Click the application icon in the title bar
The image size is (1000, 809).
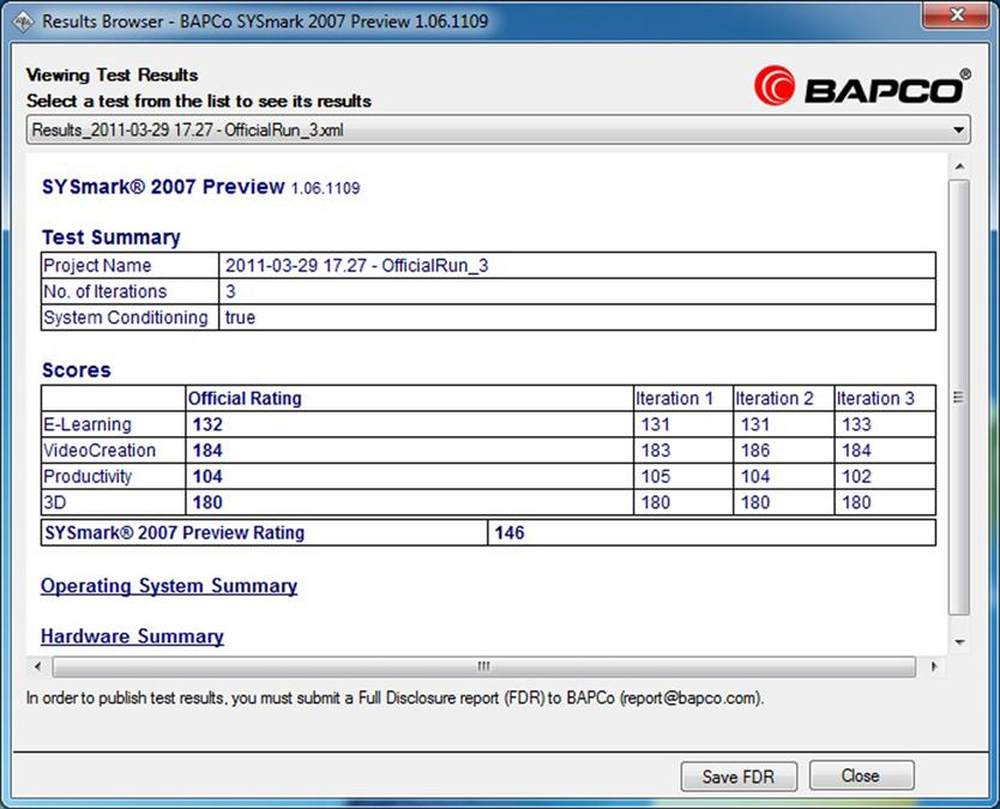coord(24,21)
